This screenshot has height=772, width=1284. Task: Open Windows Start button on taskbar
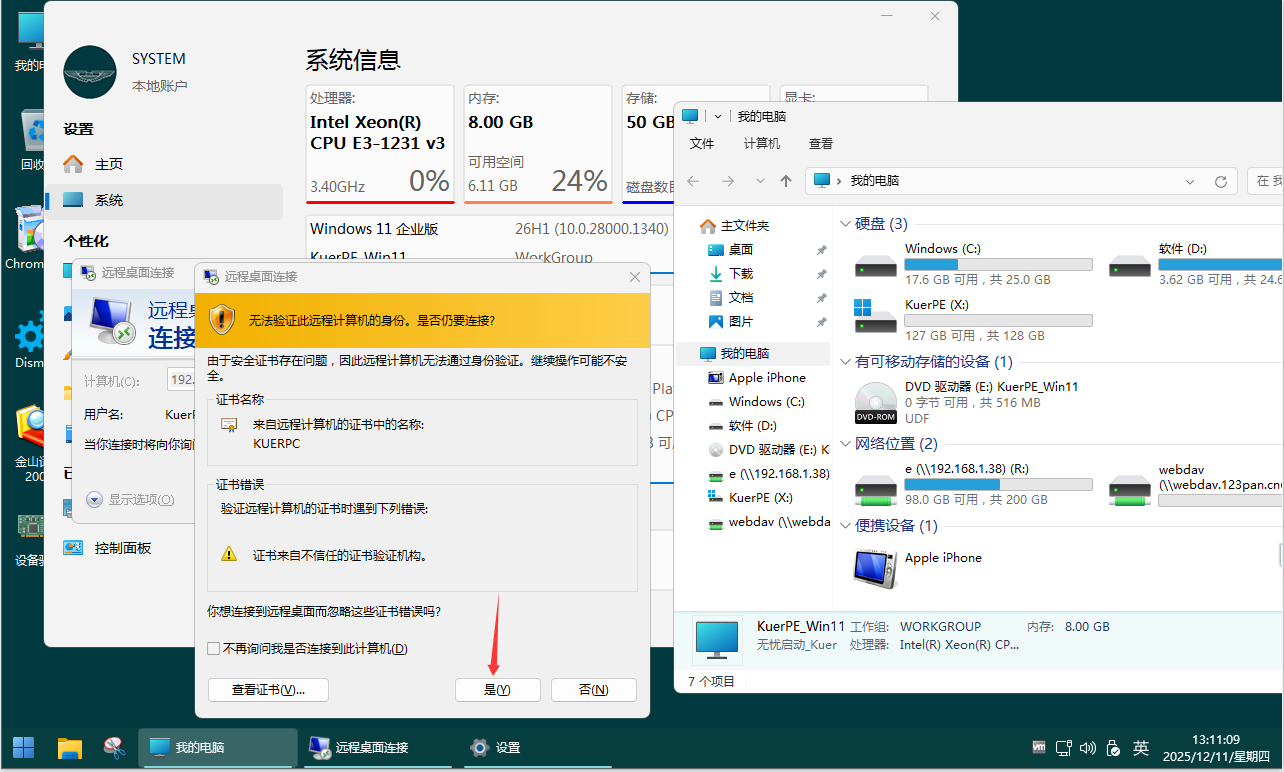point(23,747)
